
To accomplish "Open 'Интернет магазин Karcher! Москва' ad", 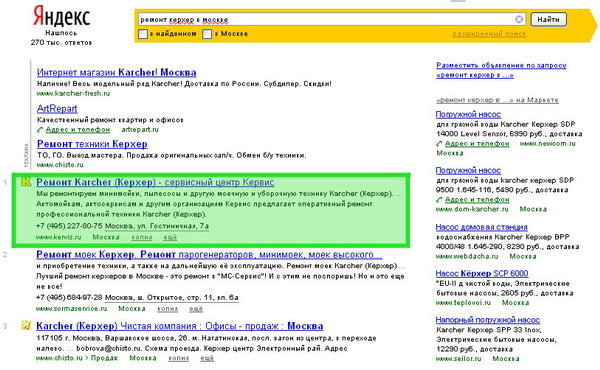I will [x=117, y=72].
